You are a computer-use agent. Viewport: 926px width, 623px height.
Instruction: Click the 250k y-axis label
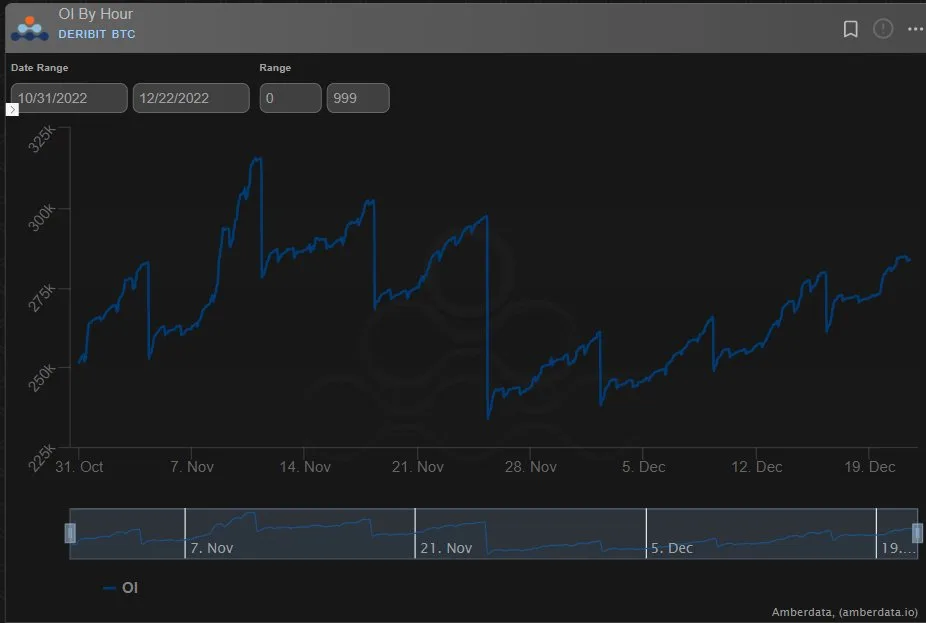click(x=41, y=378)
